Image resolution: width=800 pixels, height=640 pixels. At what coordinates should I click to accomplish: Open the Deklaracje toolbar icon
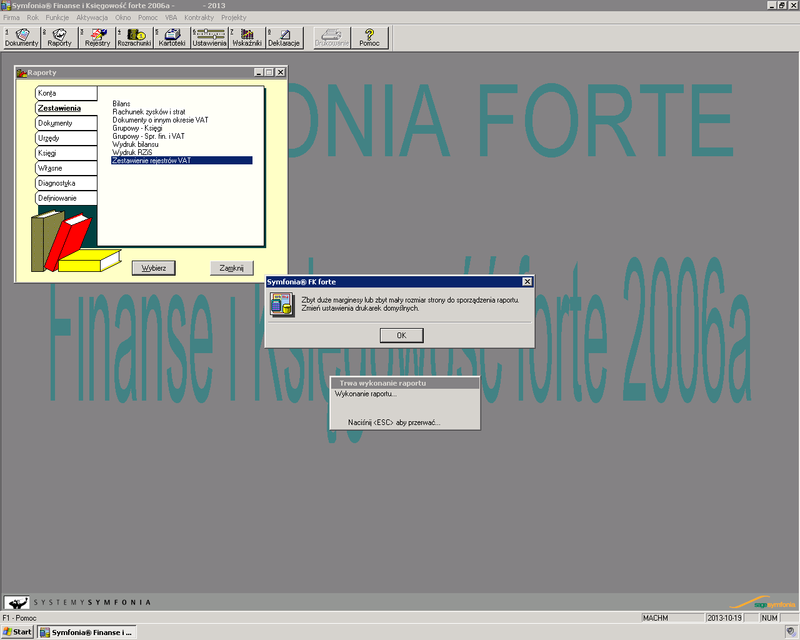pyautogui.click(x=284, y=38)
